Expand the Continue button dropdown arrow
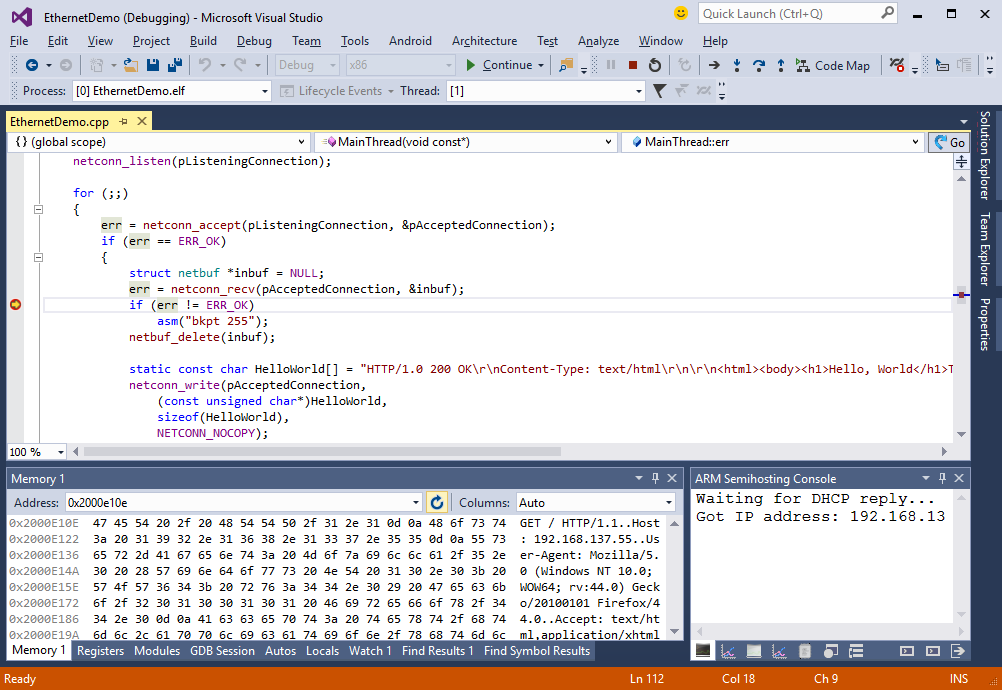This screenshot has width=1002, height=690. coord(541,65)
